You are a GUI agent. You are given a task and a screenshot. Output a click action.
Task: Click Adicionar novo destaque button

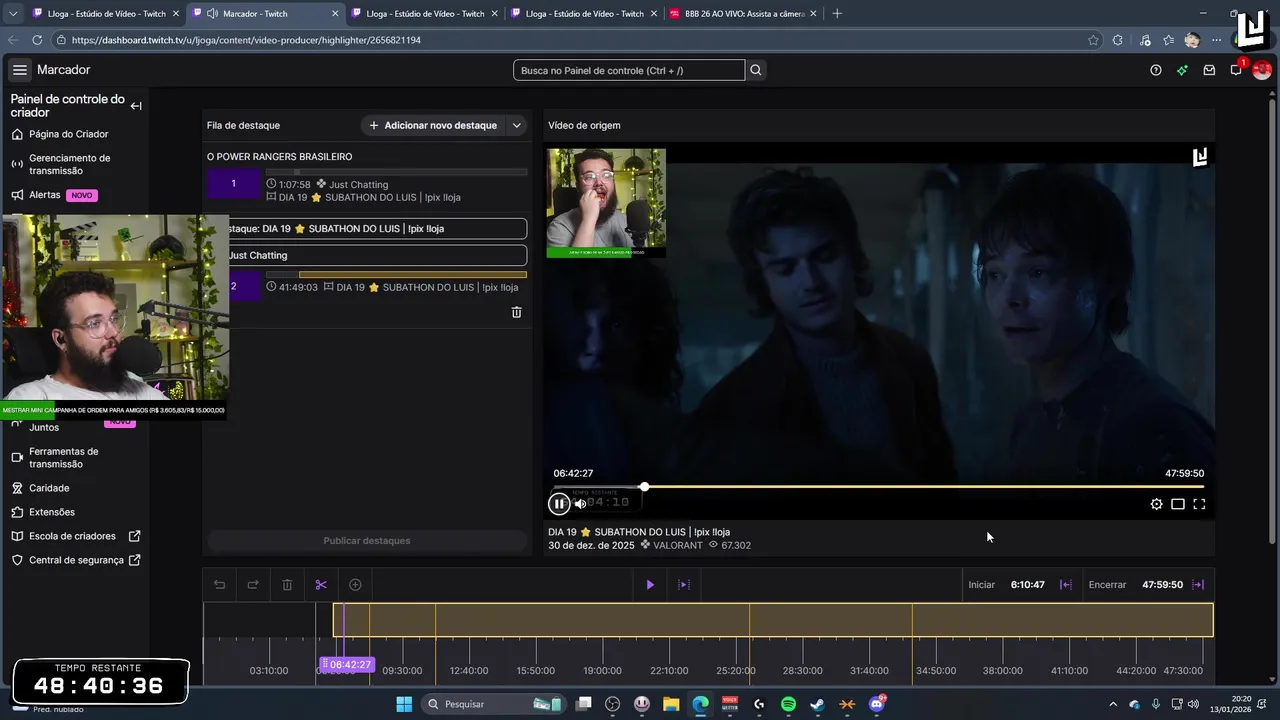pos(433,126)
